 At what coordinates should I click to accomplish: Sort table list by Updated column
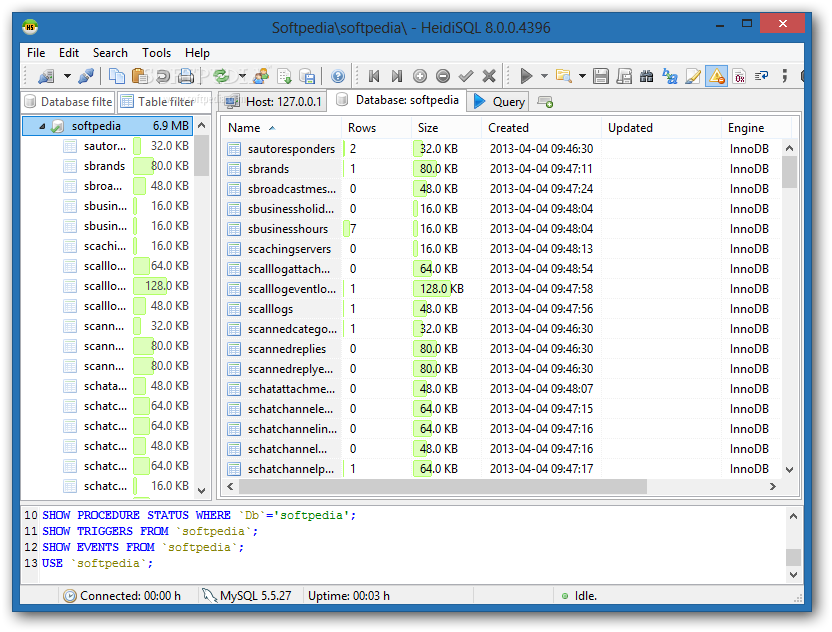(661, 128)
